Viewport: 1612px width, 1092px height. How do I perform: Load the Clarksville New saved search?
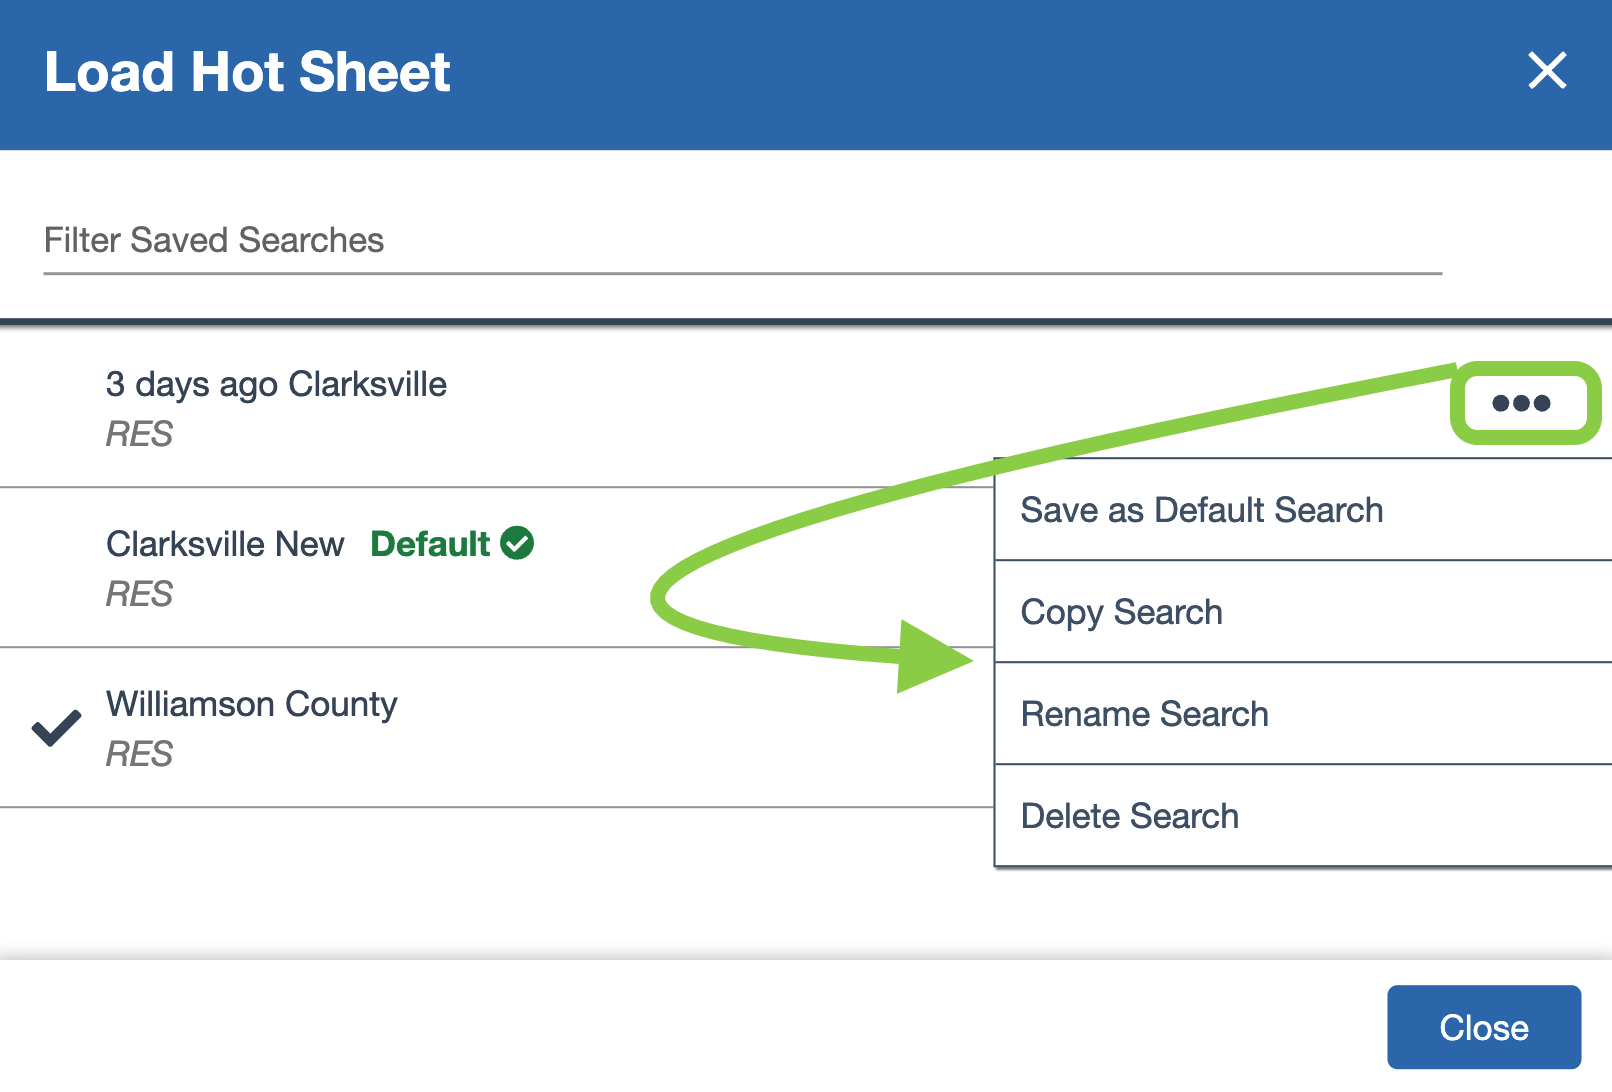(225, 544)
